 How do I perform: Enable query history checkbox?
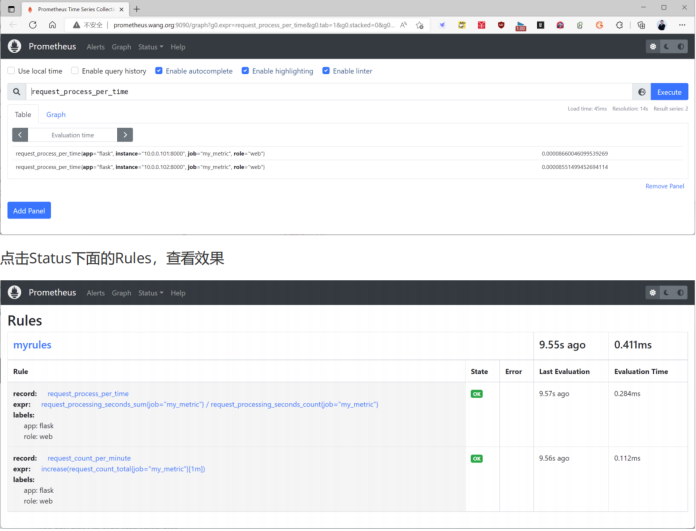click(75, 71)
